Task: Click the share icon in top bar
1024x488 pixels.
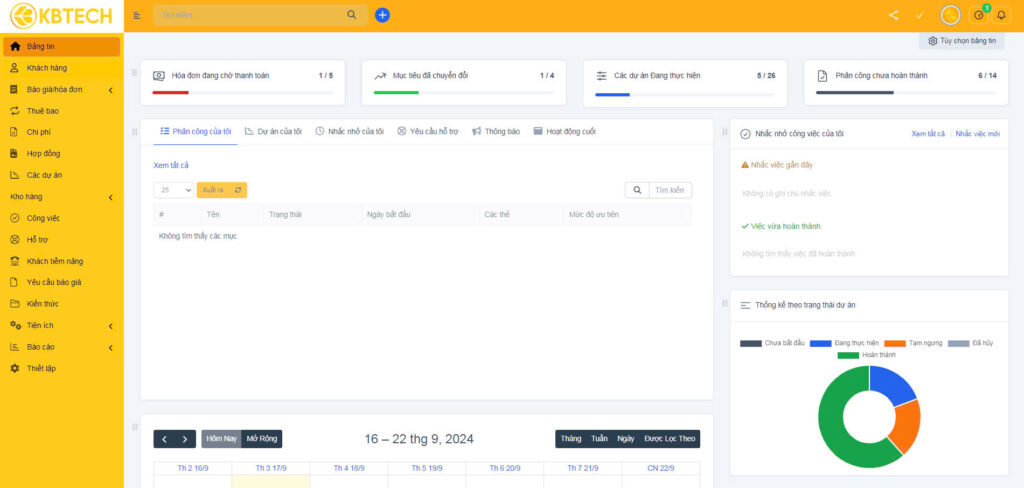Action: 893,15
